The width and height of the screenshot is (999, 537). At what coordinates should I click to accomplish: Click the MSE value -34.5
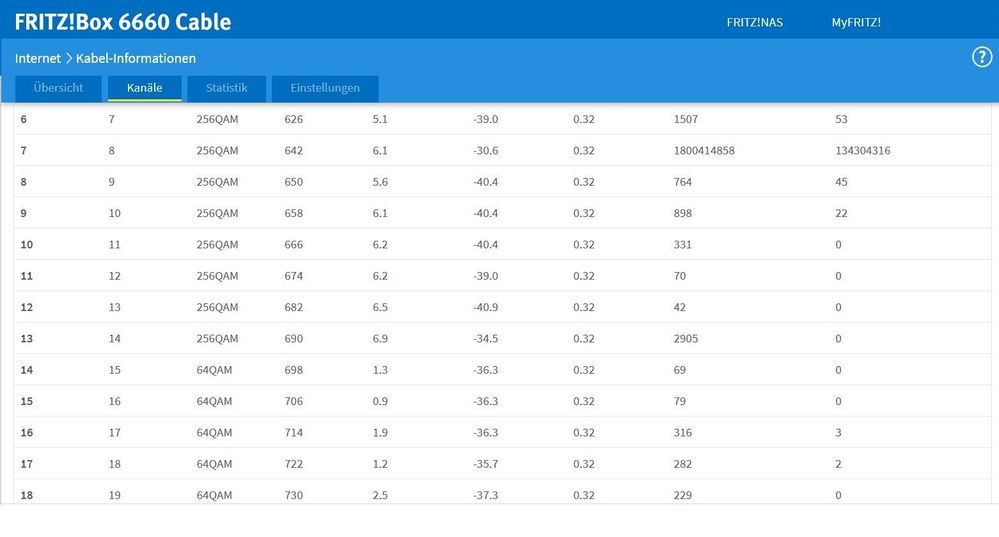pyautogui.click(x=485, y=339)
